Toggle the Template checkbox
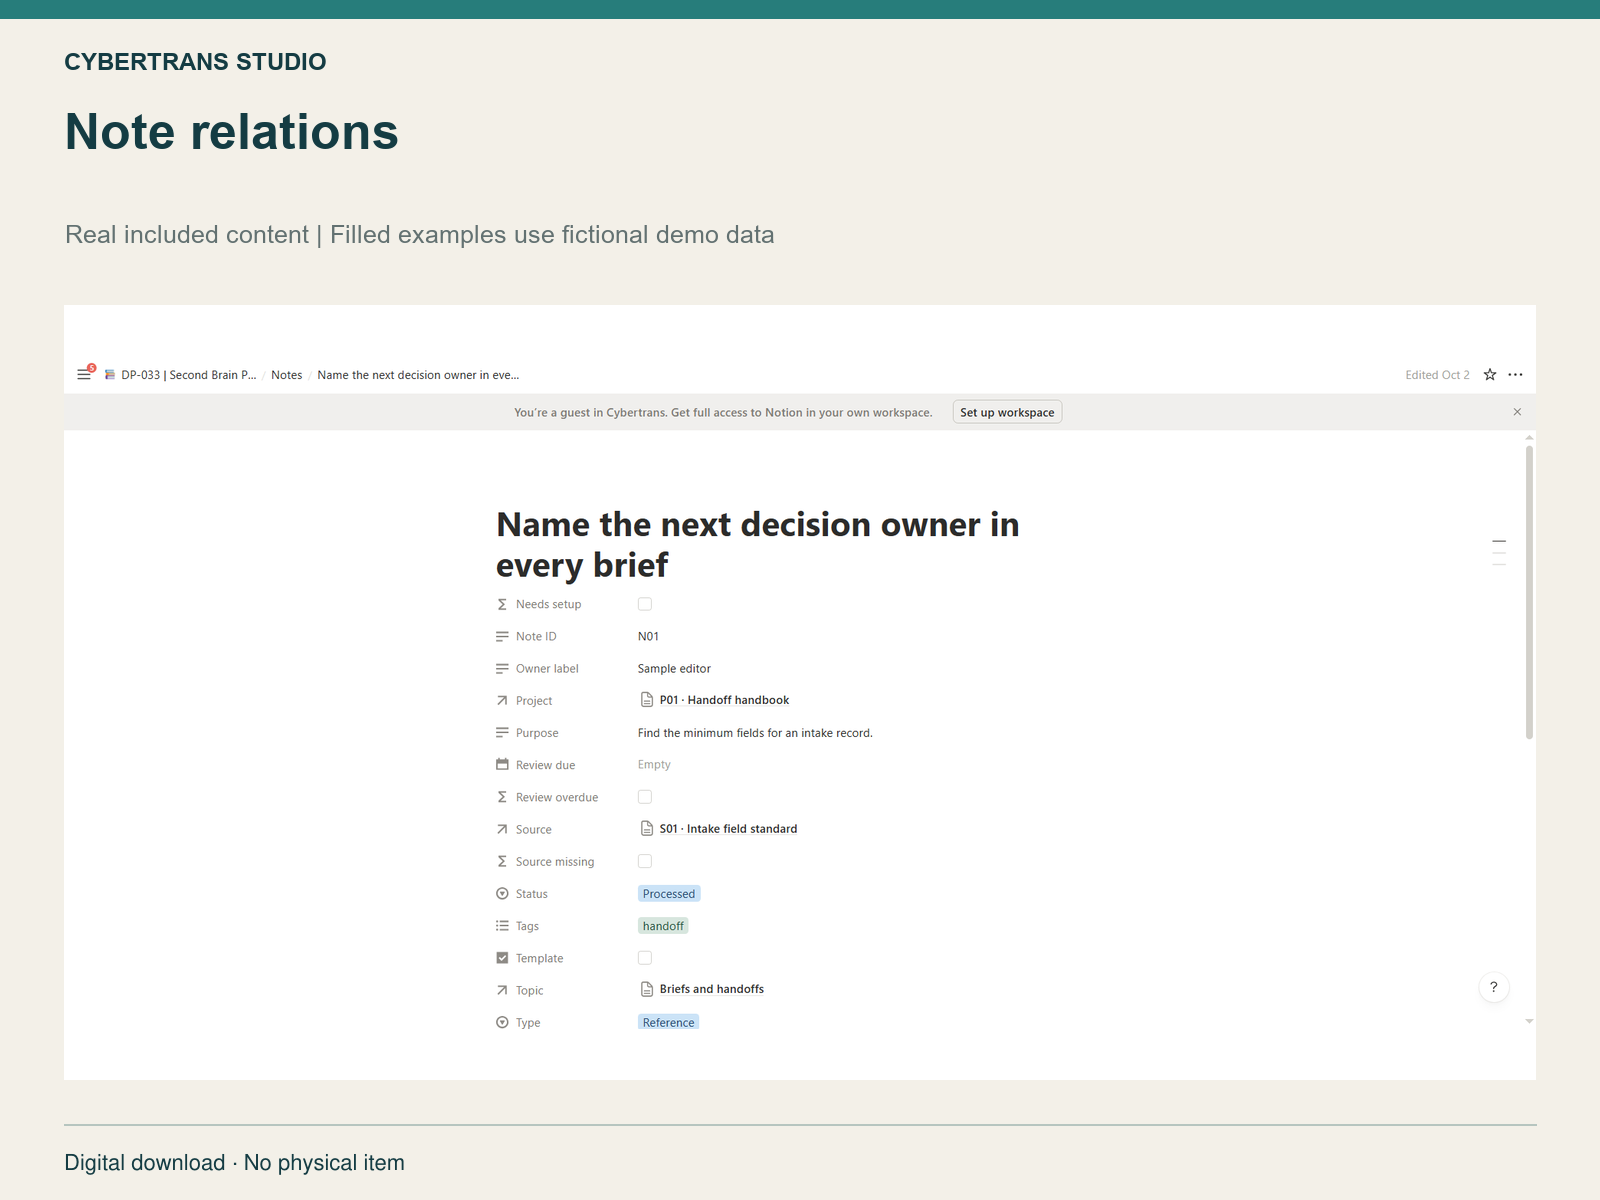1600x1200 pixels. pos(645,958)
